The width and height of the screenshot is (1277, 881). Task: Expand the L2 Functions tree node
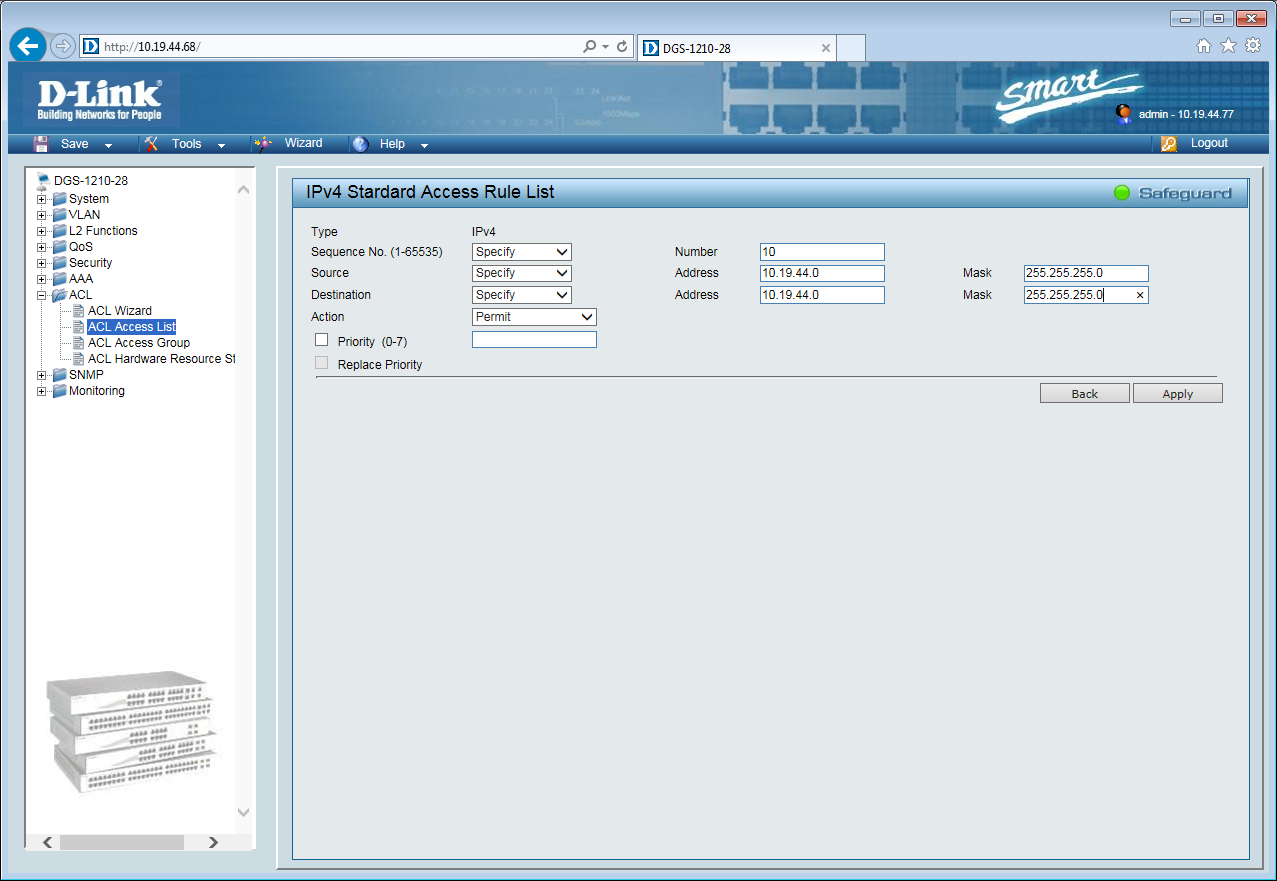(42, 231)
